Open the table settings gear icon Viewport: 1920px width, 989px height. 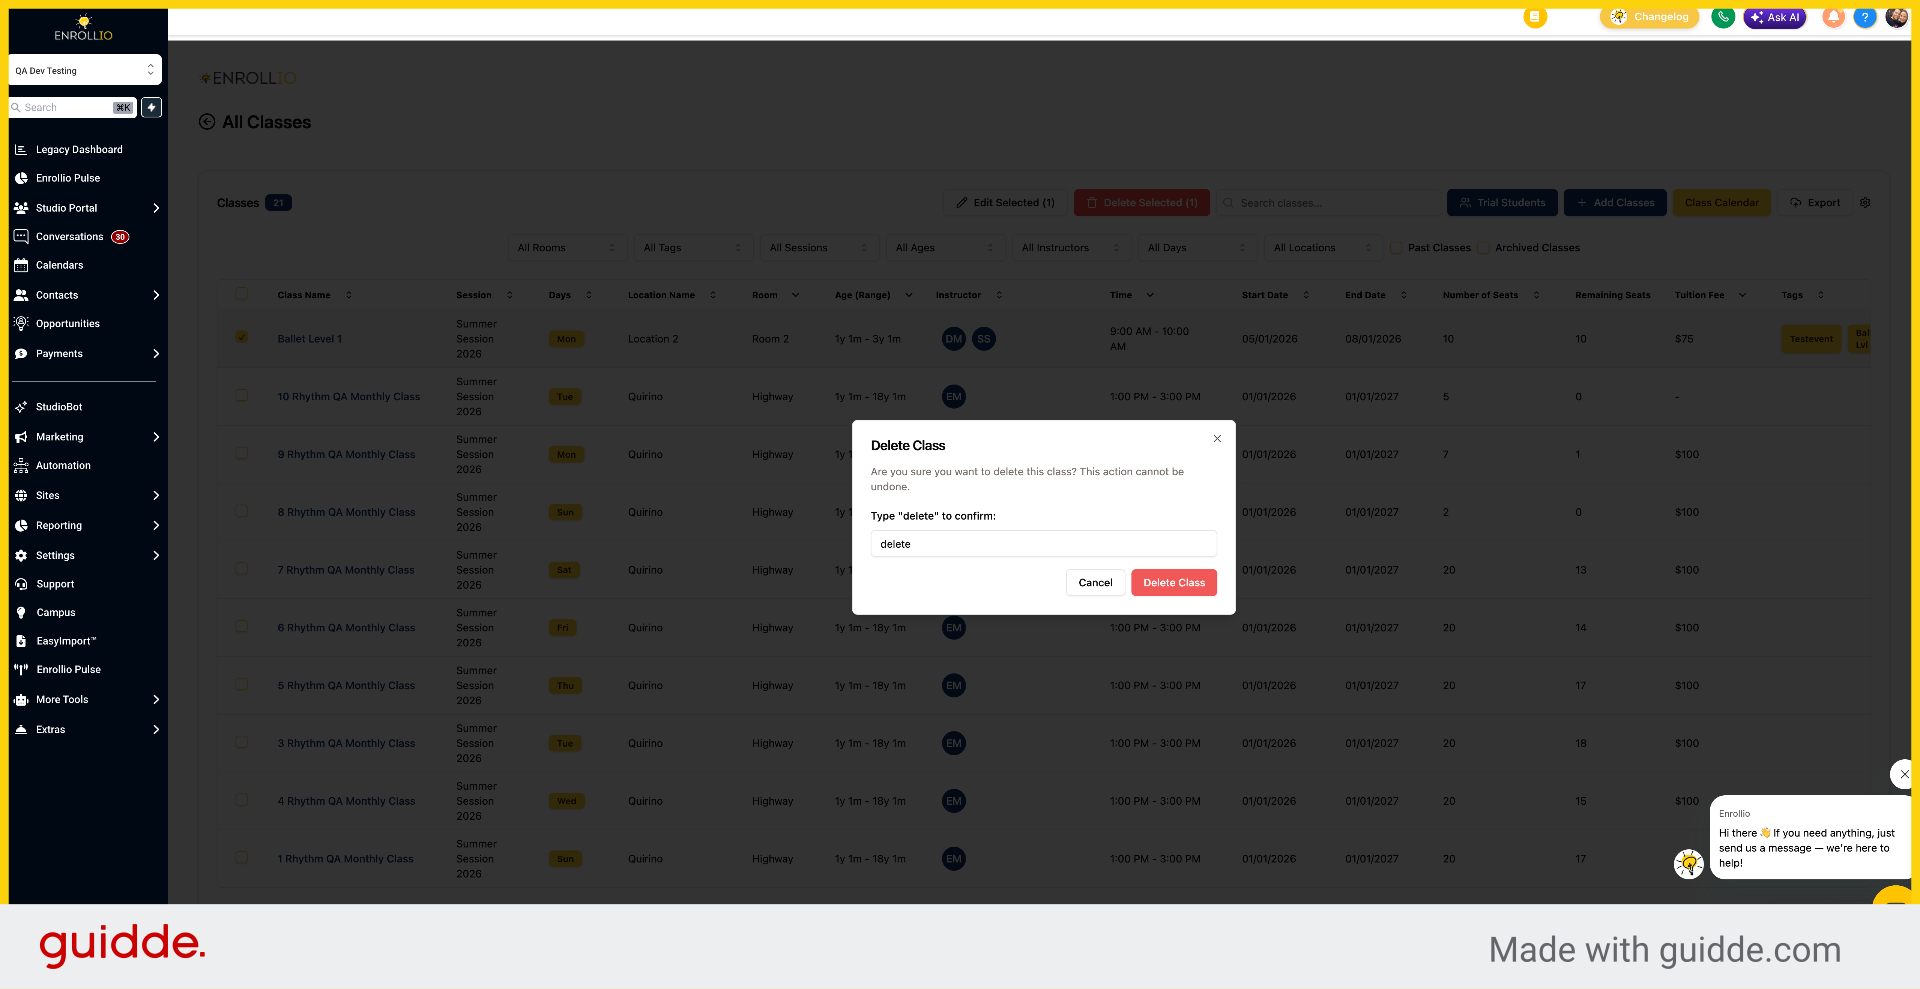(1865, 203)
